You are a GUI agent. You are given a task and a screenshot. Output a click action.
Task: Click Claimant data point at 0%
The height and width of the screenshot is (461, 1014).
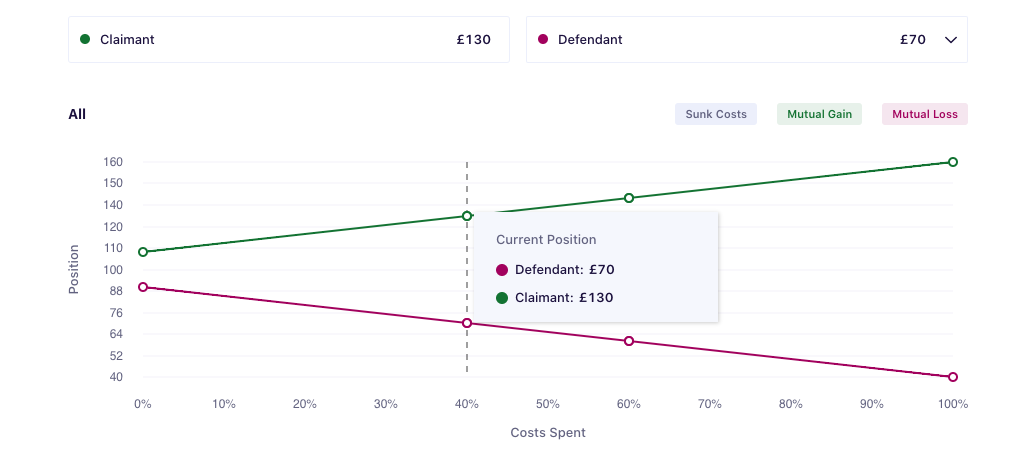143,252
